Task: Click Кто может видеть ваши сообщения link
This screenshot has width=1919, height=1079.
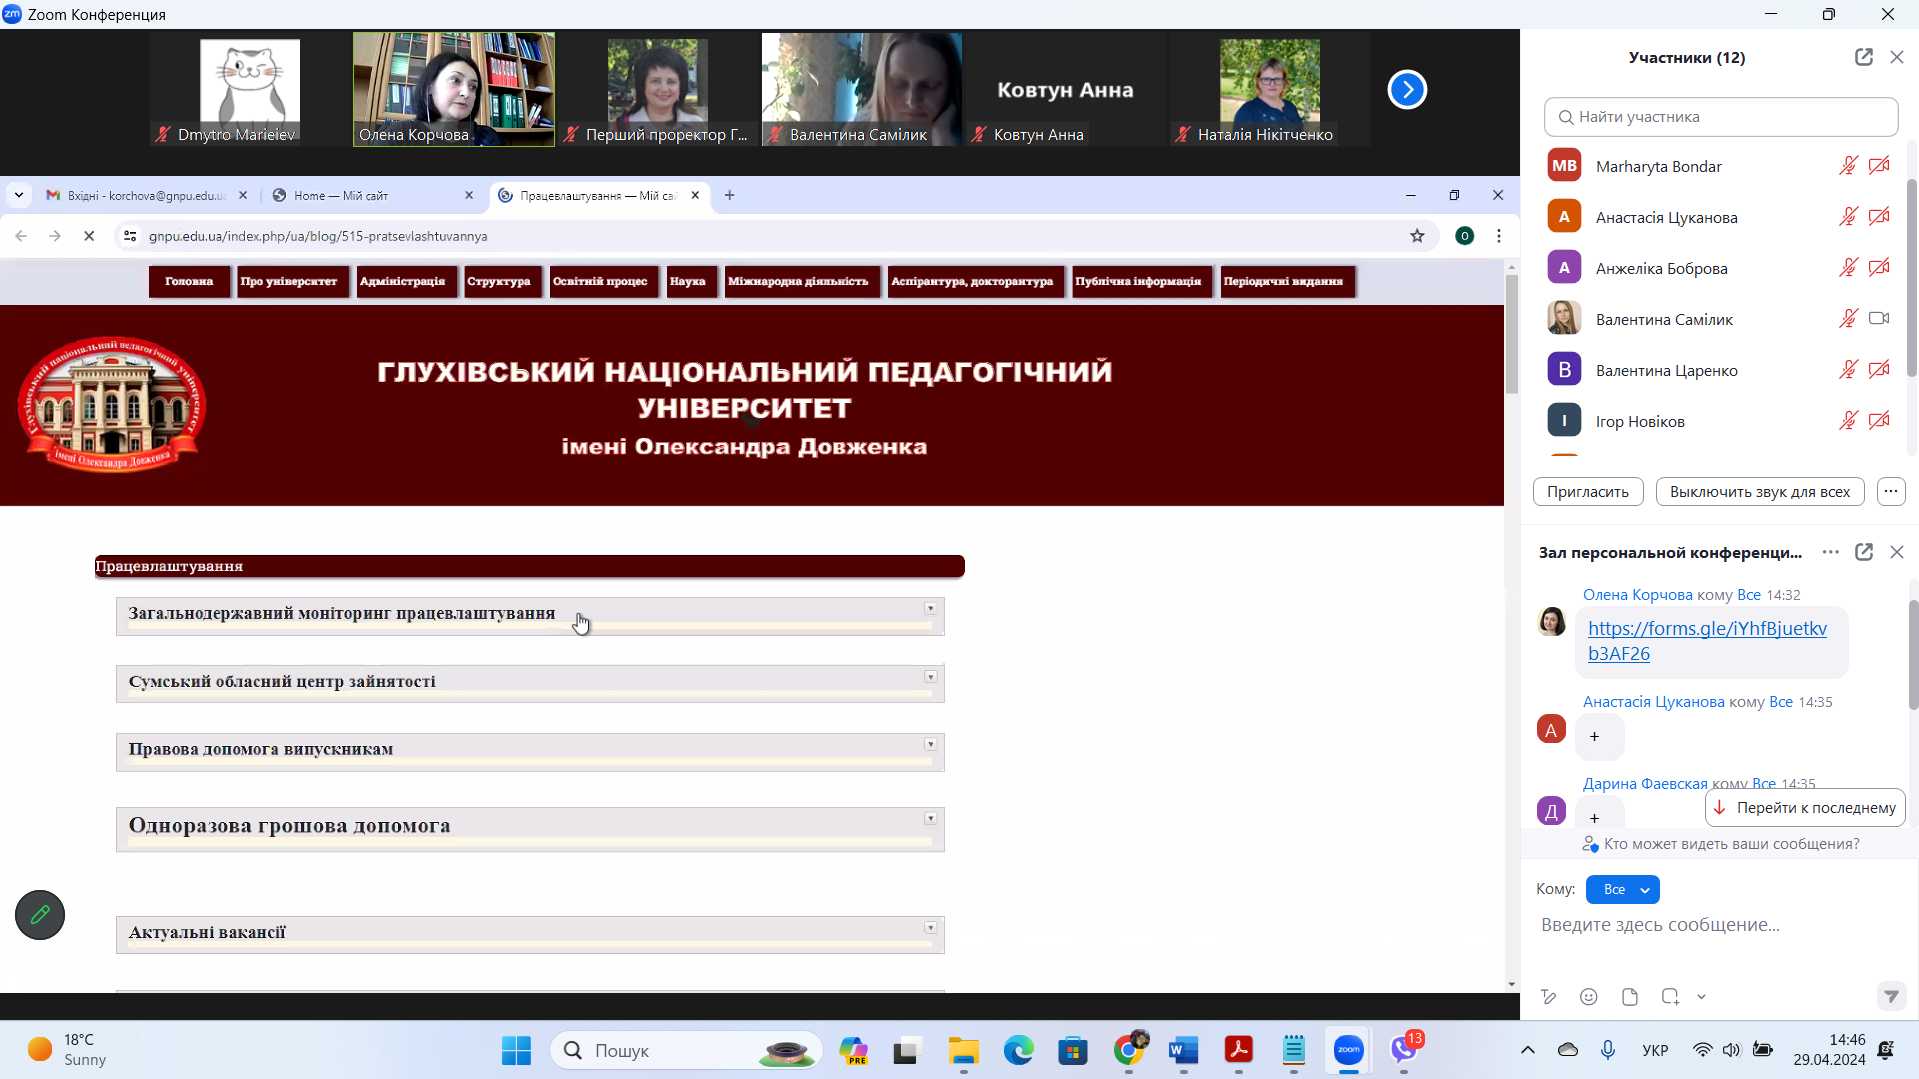Action: [x=1731, y=844]
